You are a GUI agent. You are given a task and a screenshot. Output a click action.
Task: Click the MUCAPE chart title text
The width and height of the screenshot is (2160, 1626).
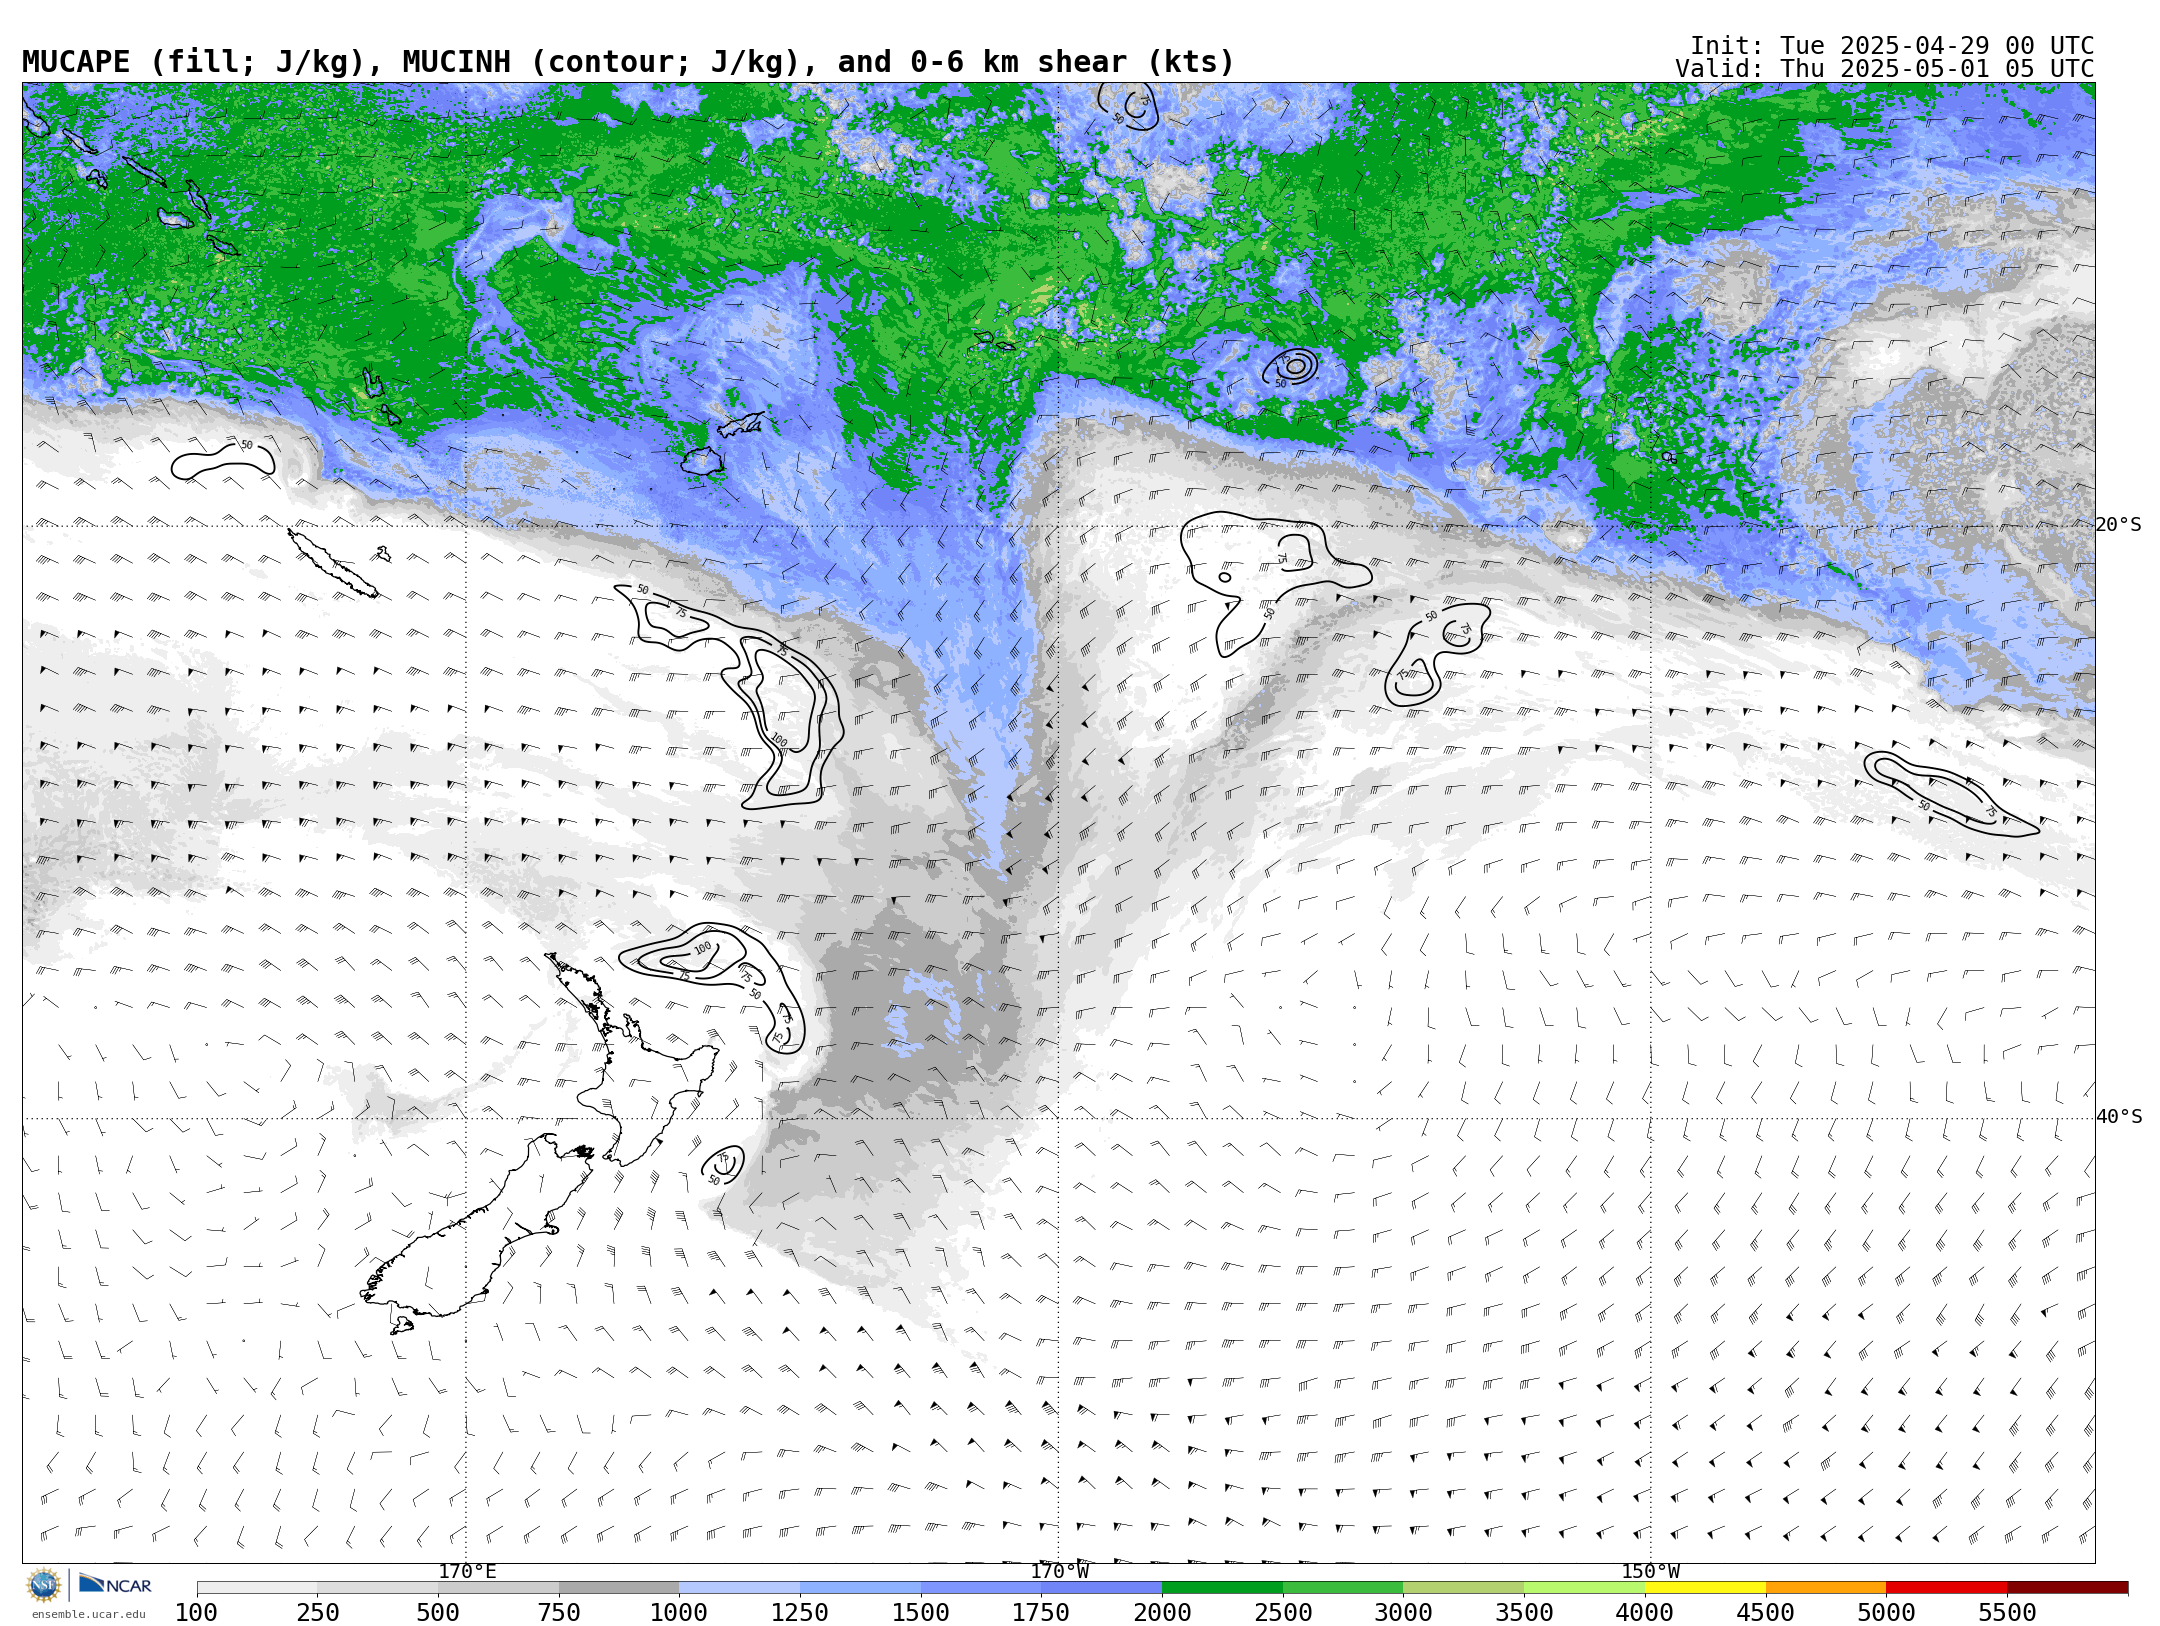[628, 62]
